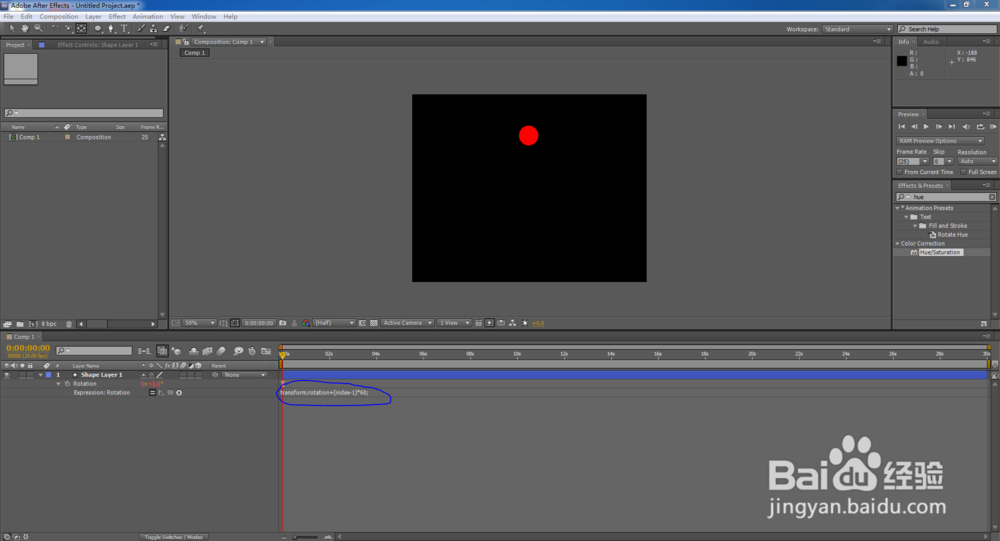
Task: Open the 50% magnification dropdown
Action: (199, 323)
